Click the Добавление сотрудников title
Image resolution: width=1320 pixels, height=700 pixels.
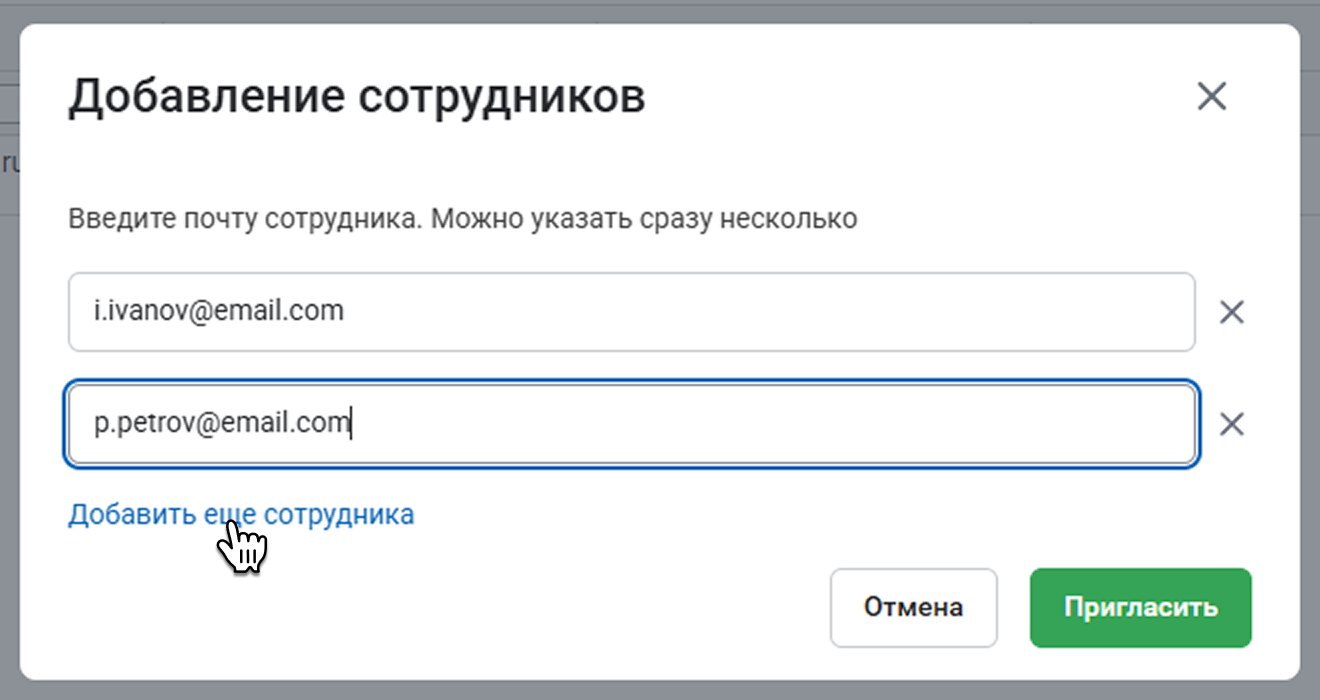click(x=356, y=98)
